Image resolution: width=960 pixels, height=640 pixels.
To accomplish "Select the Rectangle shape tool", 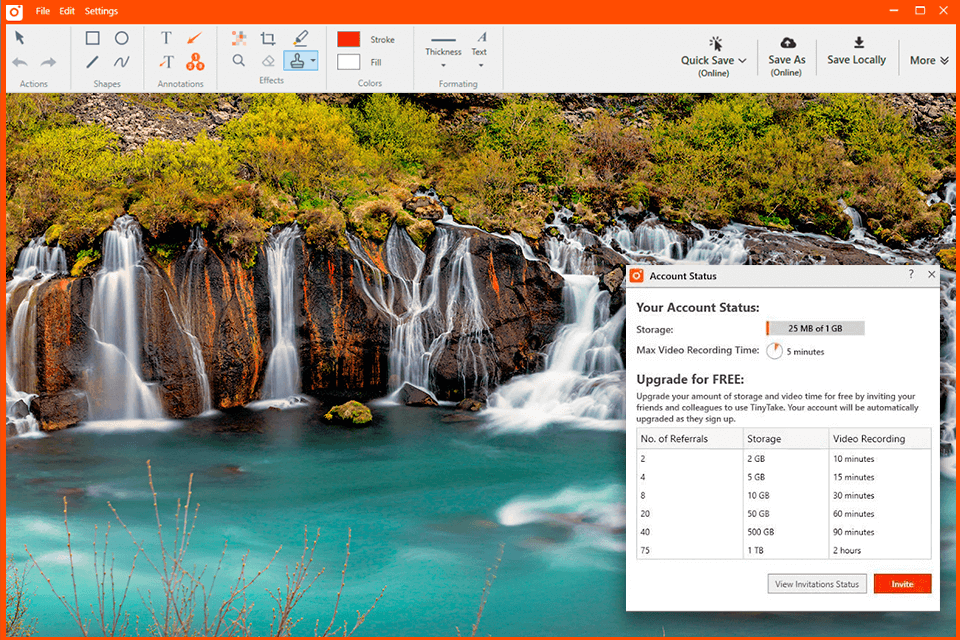I will (x=93, y=38).
